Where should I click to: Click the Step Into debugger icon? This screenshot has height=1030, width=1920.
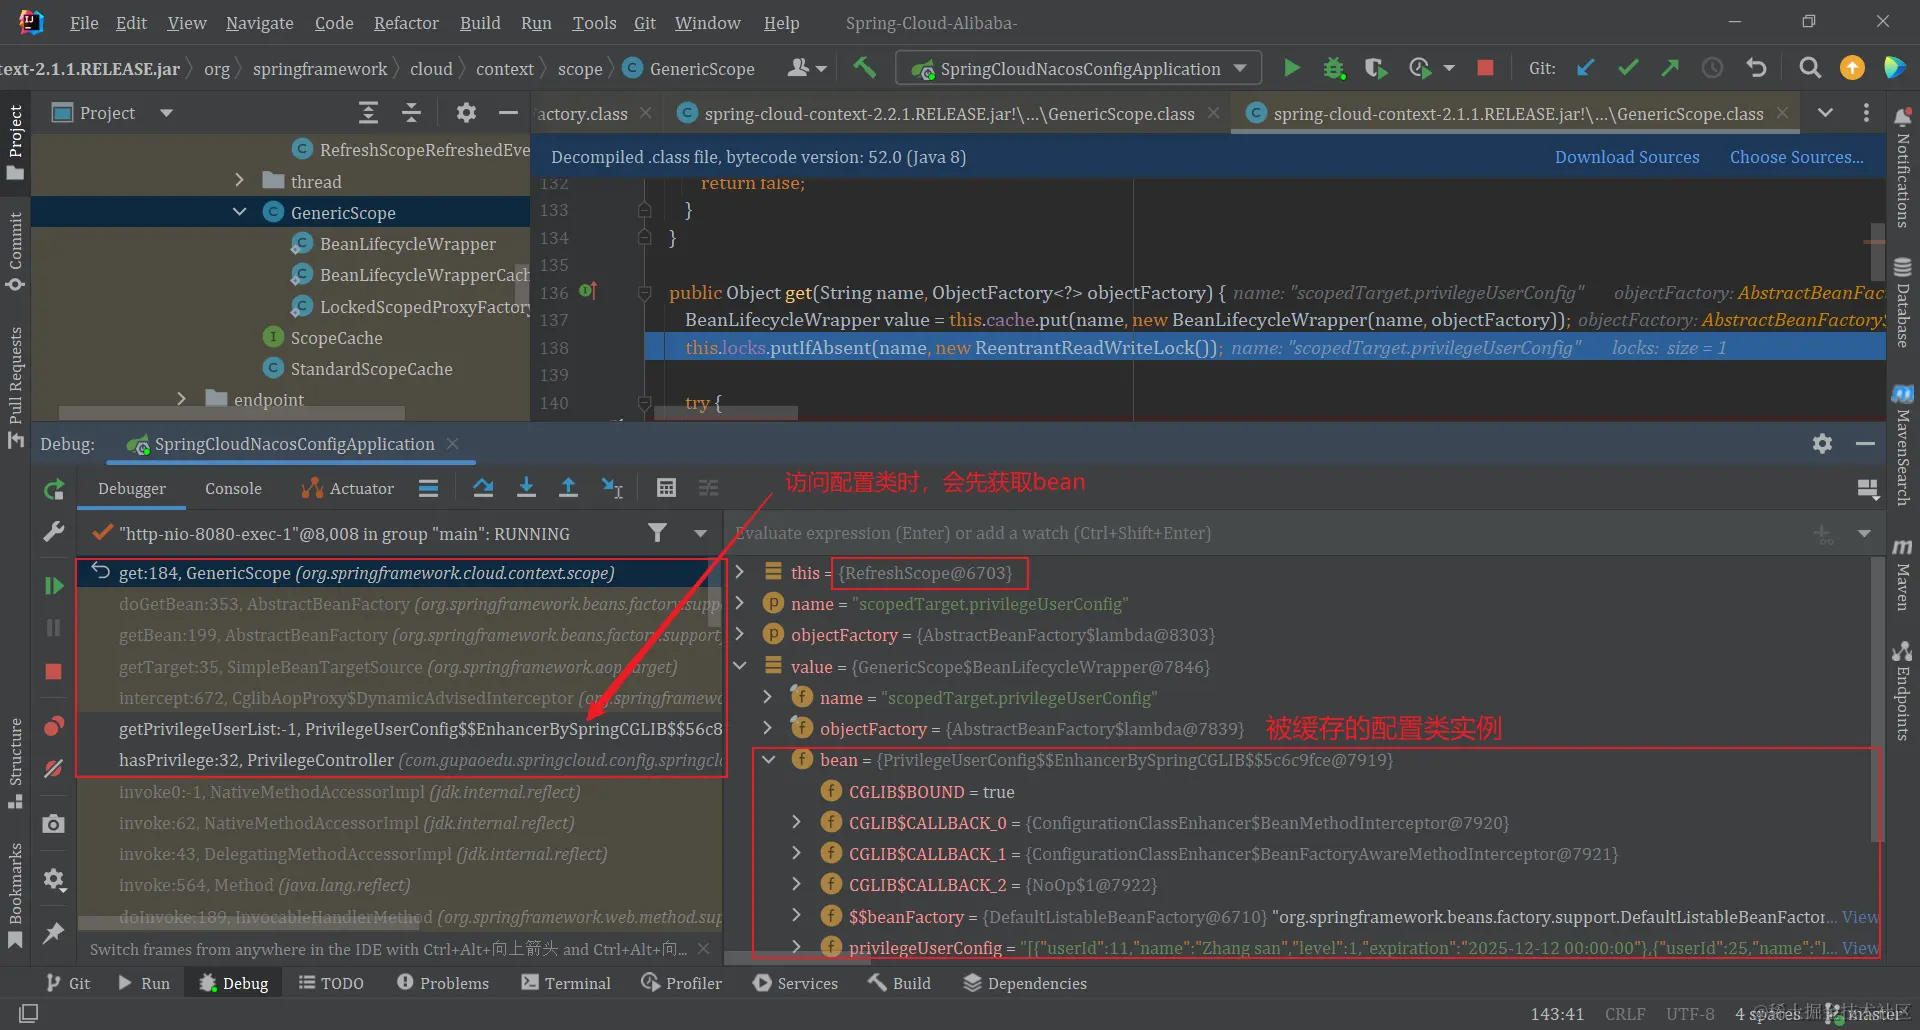(526, 488)
